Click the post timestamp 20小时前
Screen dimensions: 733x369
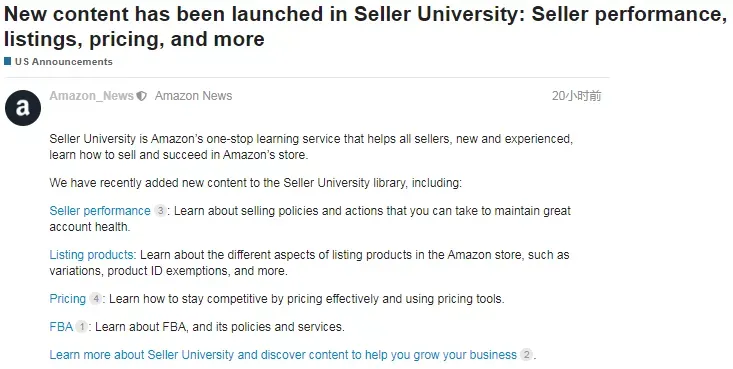tap(576, 96)
